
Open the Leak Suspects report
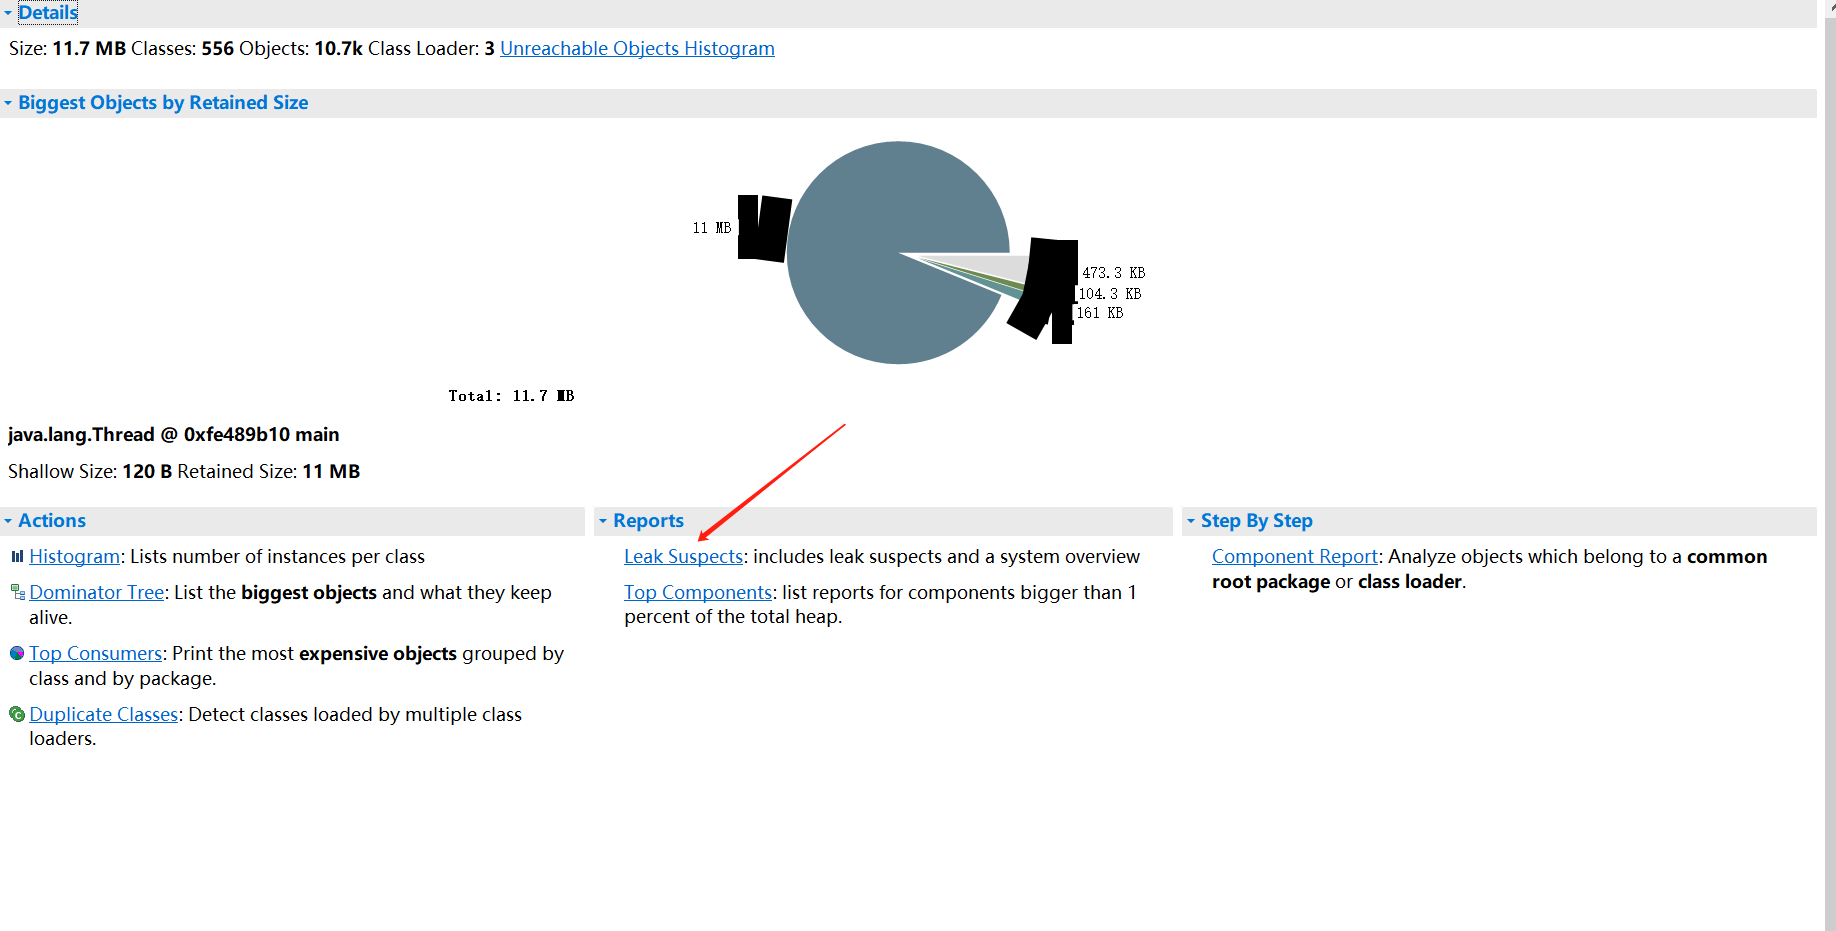pos(684,556)
